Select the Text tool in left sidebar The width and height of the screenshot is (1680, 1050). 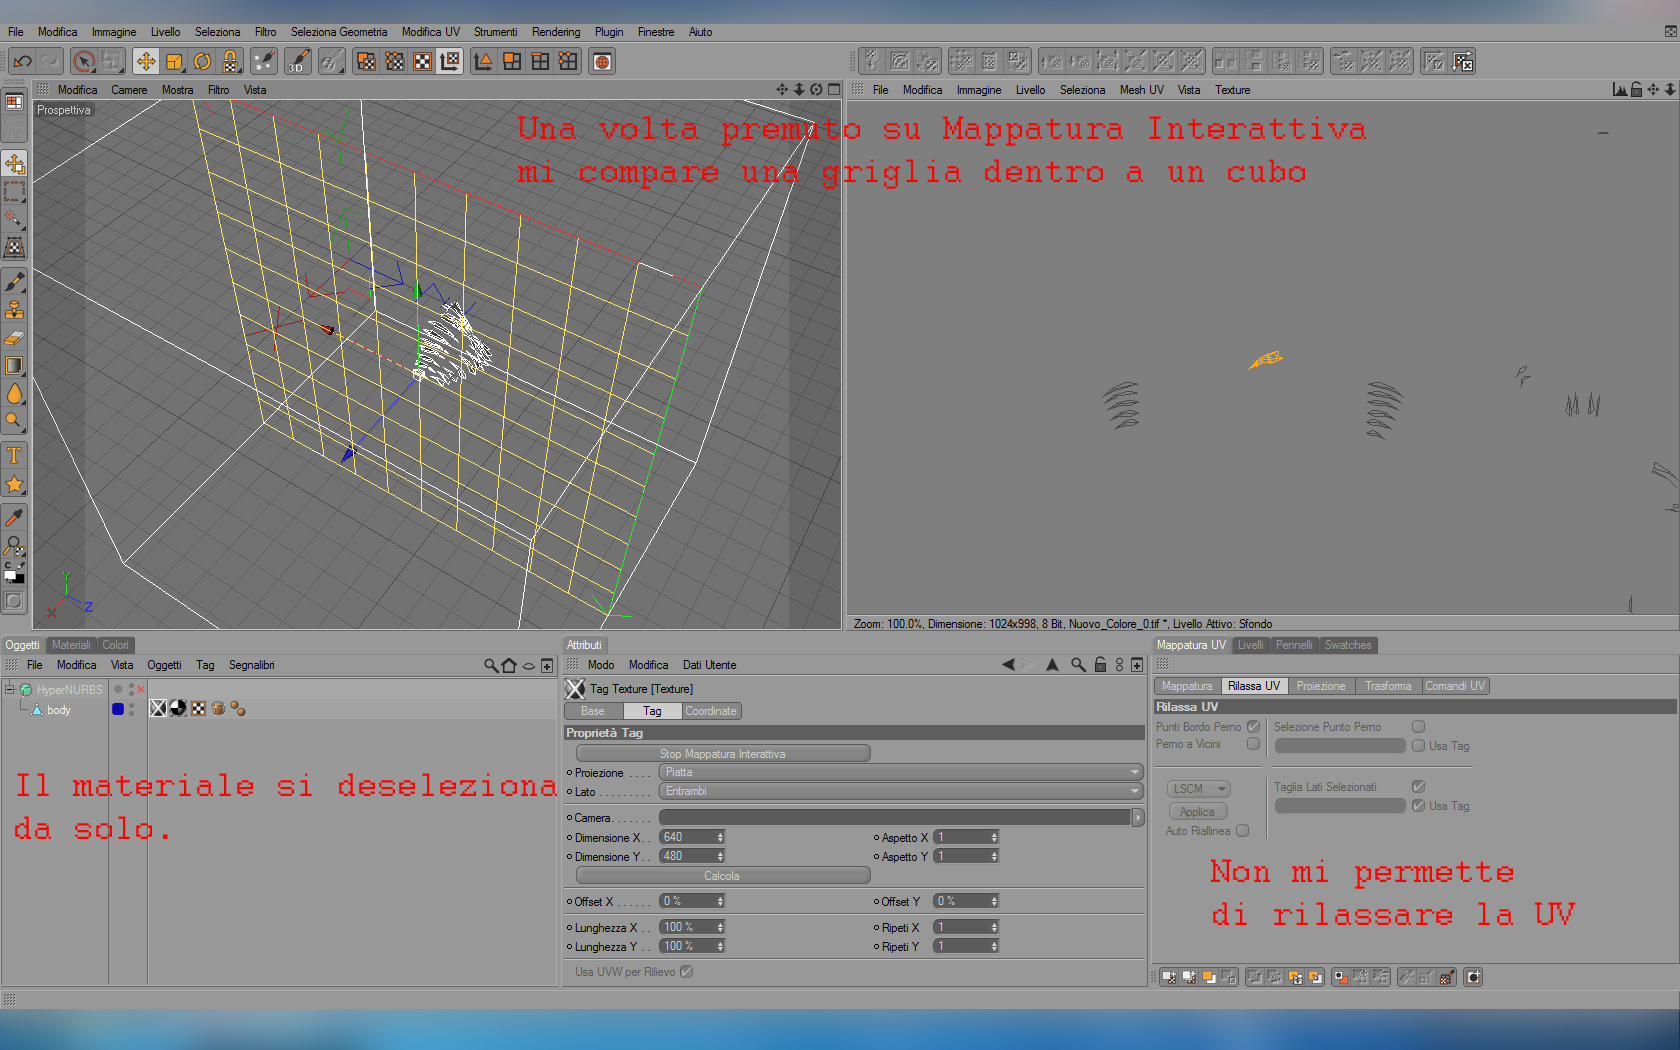(14, 456)
